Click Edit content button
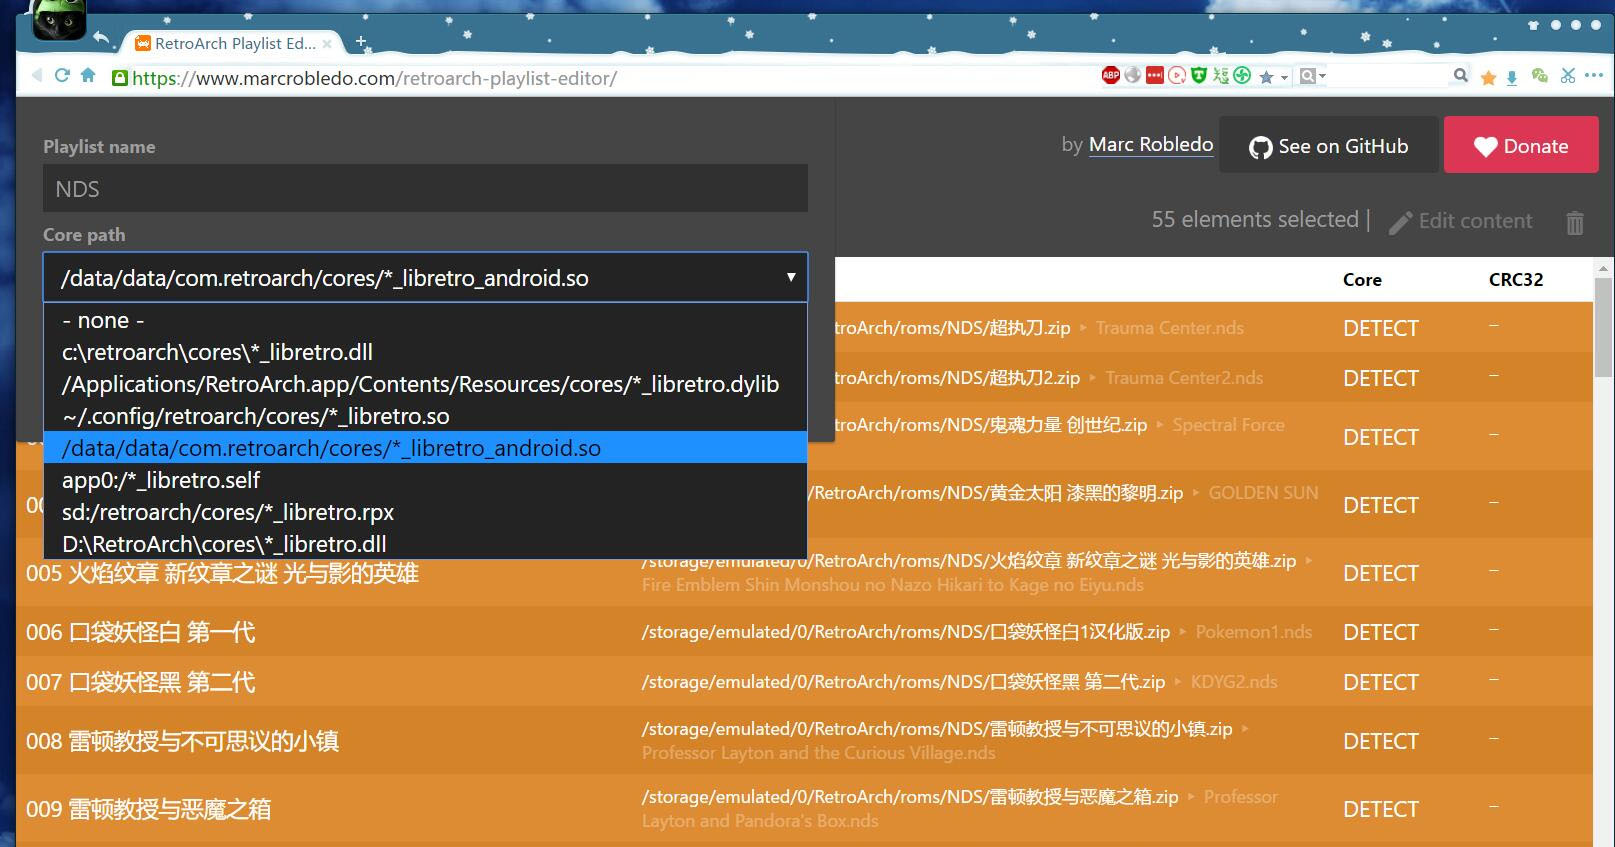This screenshot has width=1615, height=847. coord(1461,221)
